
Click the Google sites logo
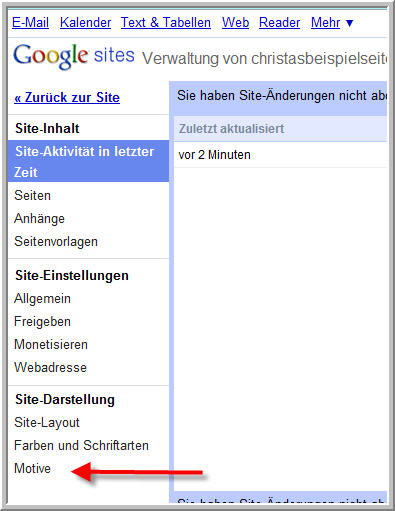(74, 56)
